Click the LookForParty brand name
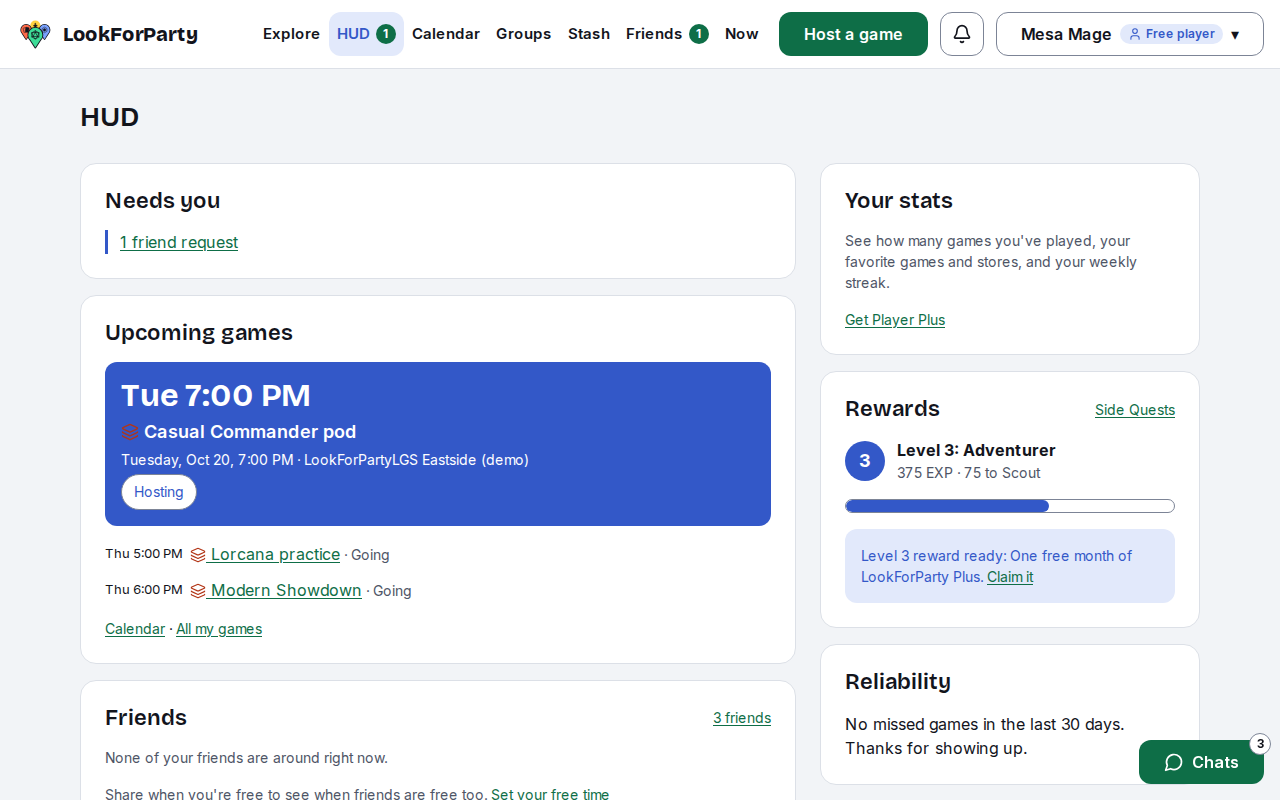 [130, 34]
